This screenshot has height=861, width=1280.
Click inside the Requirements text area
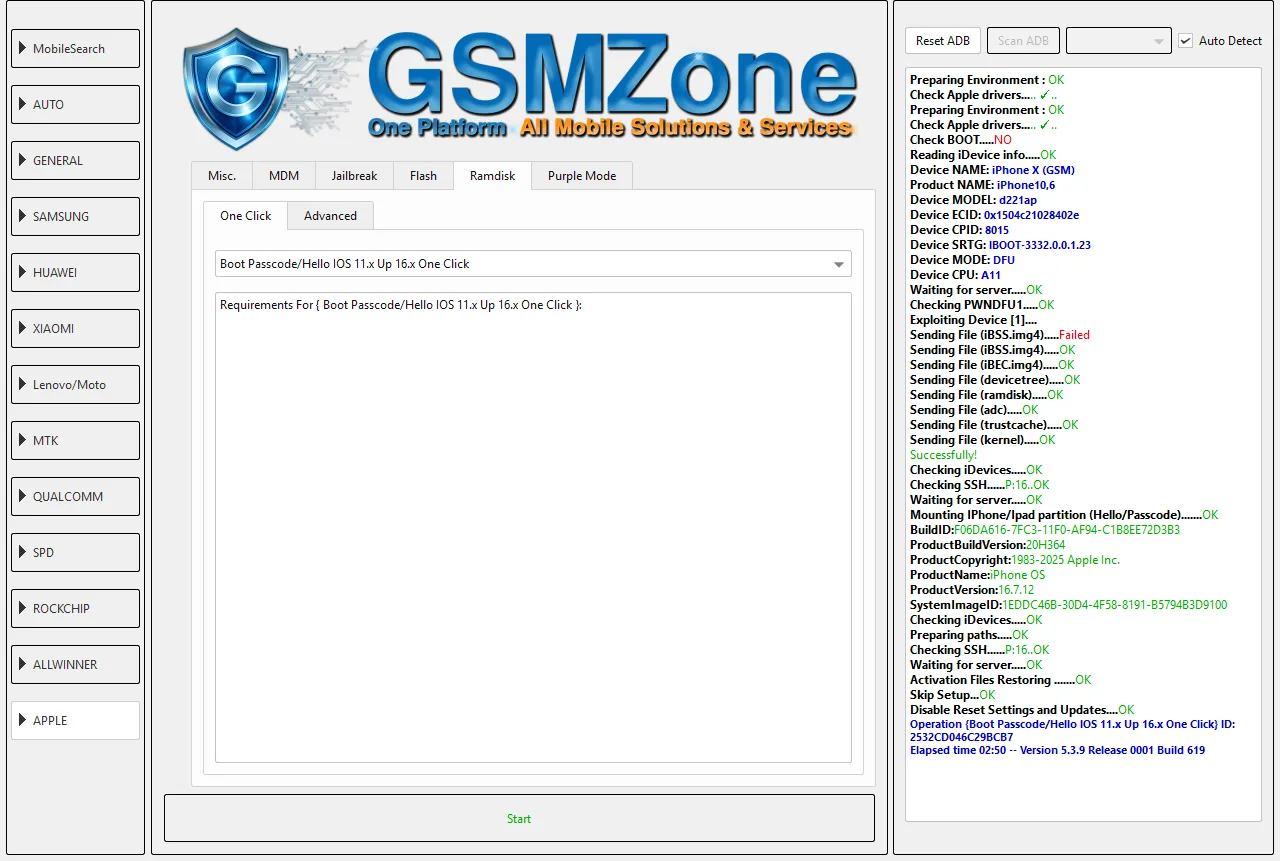tap(533, 530)
